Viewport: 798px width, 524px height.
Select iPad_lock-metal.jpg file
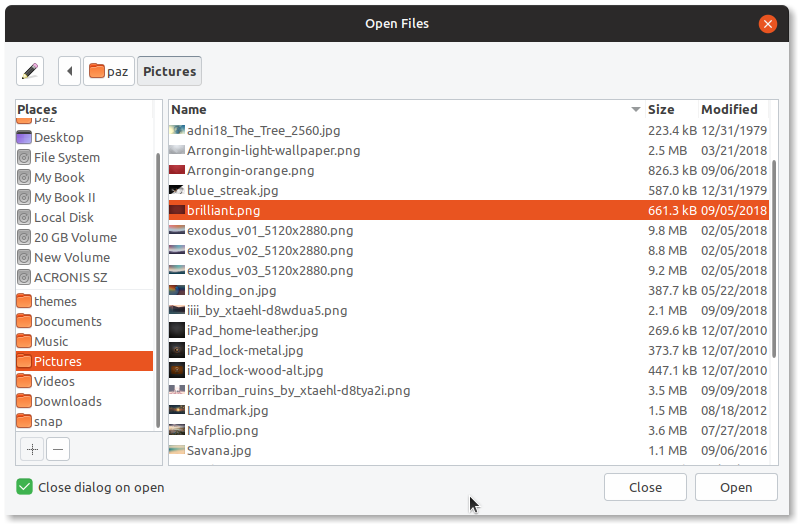tap(468, 351)
